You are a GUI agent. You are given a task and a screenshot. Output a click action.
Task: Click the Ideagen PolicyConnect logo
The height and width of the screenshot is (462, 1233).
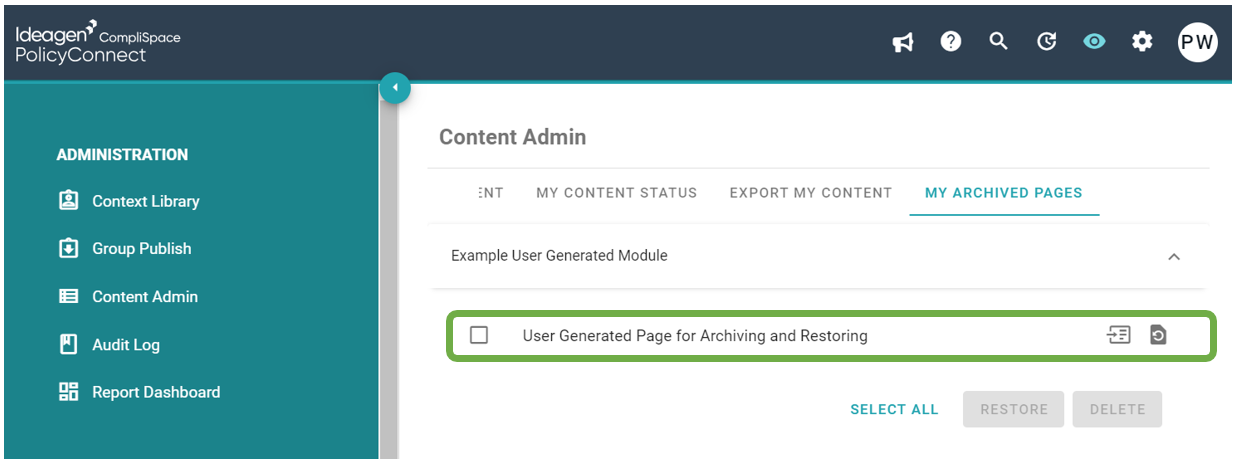point(97,42)
